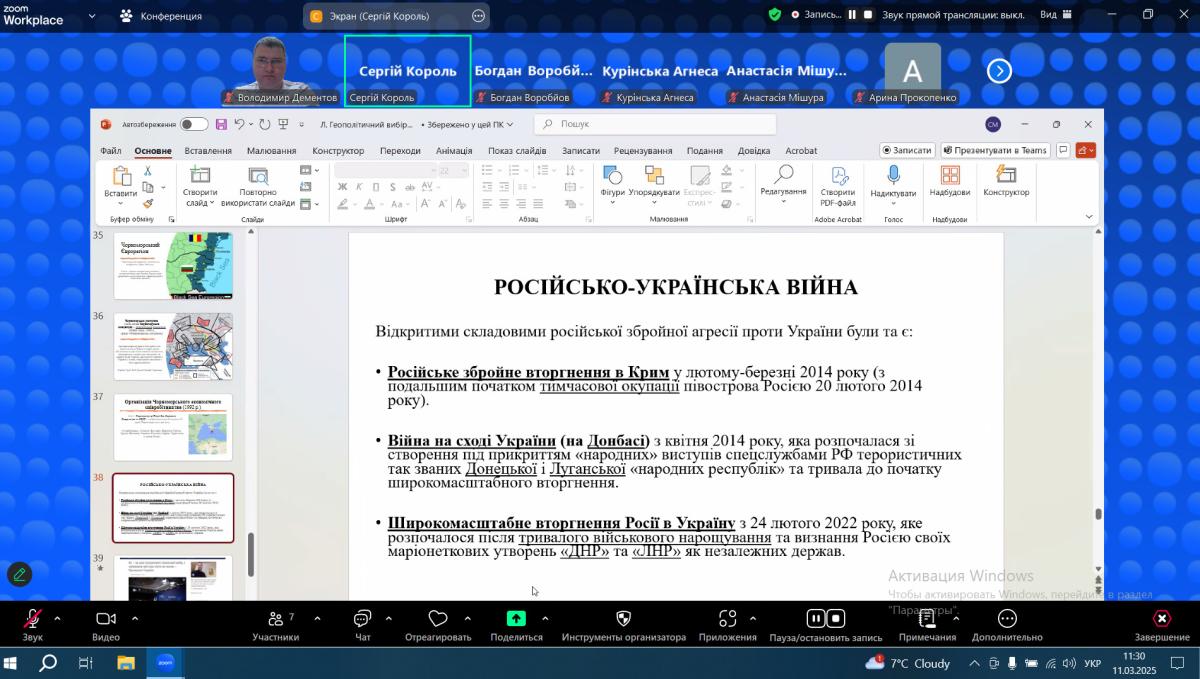
Task: Open the Zoom Chat panel
Action: pos(362,620)
